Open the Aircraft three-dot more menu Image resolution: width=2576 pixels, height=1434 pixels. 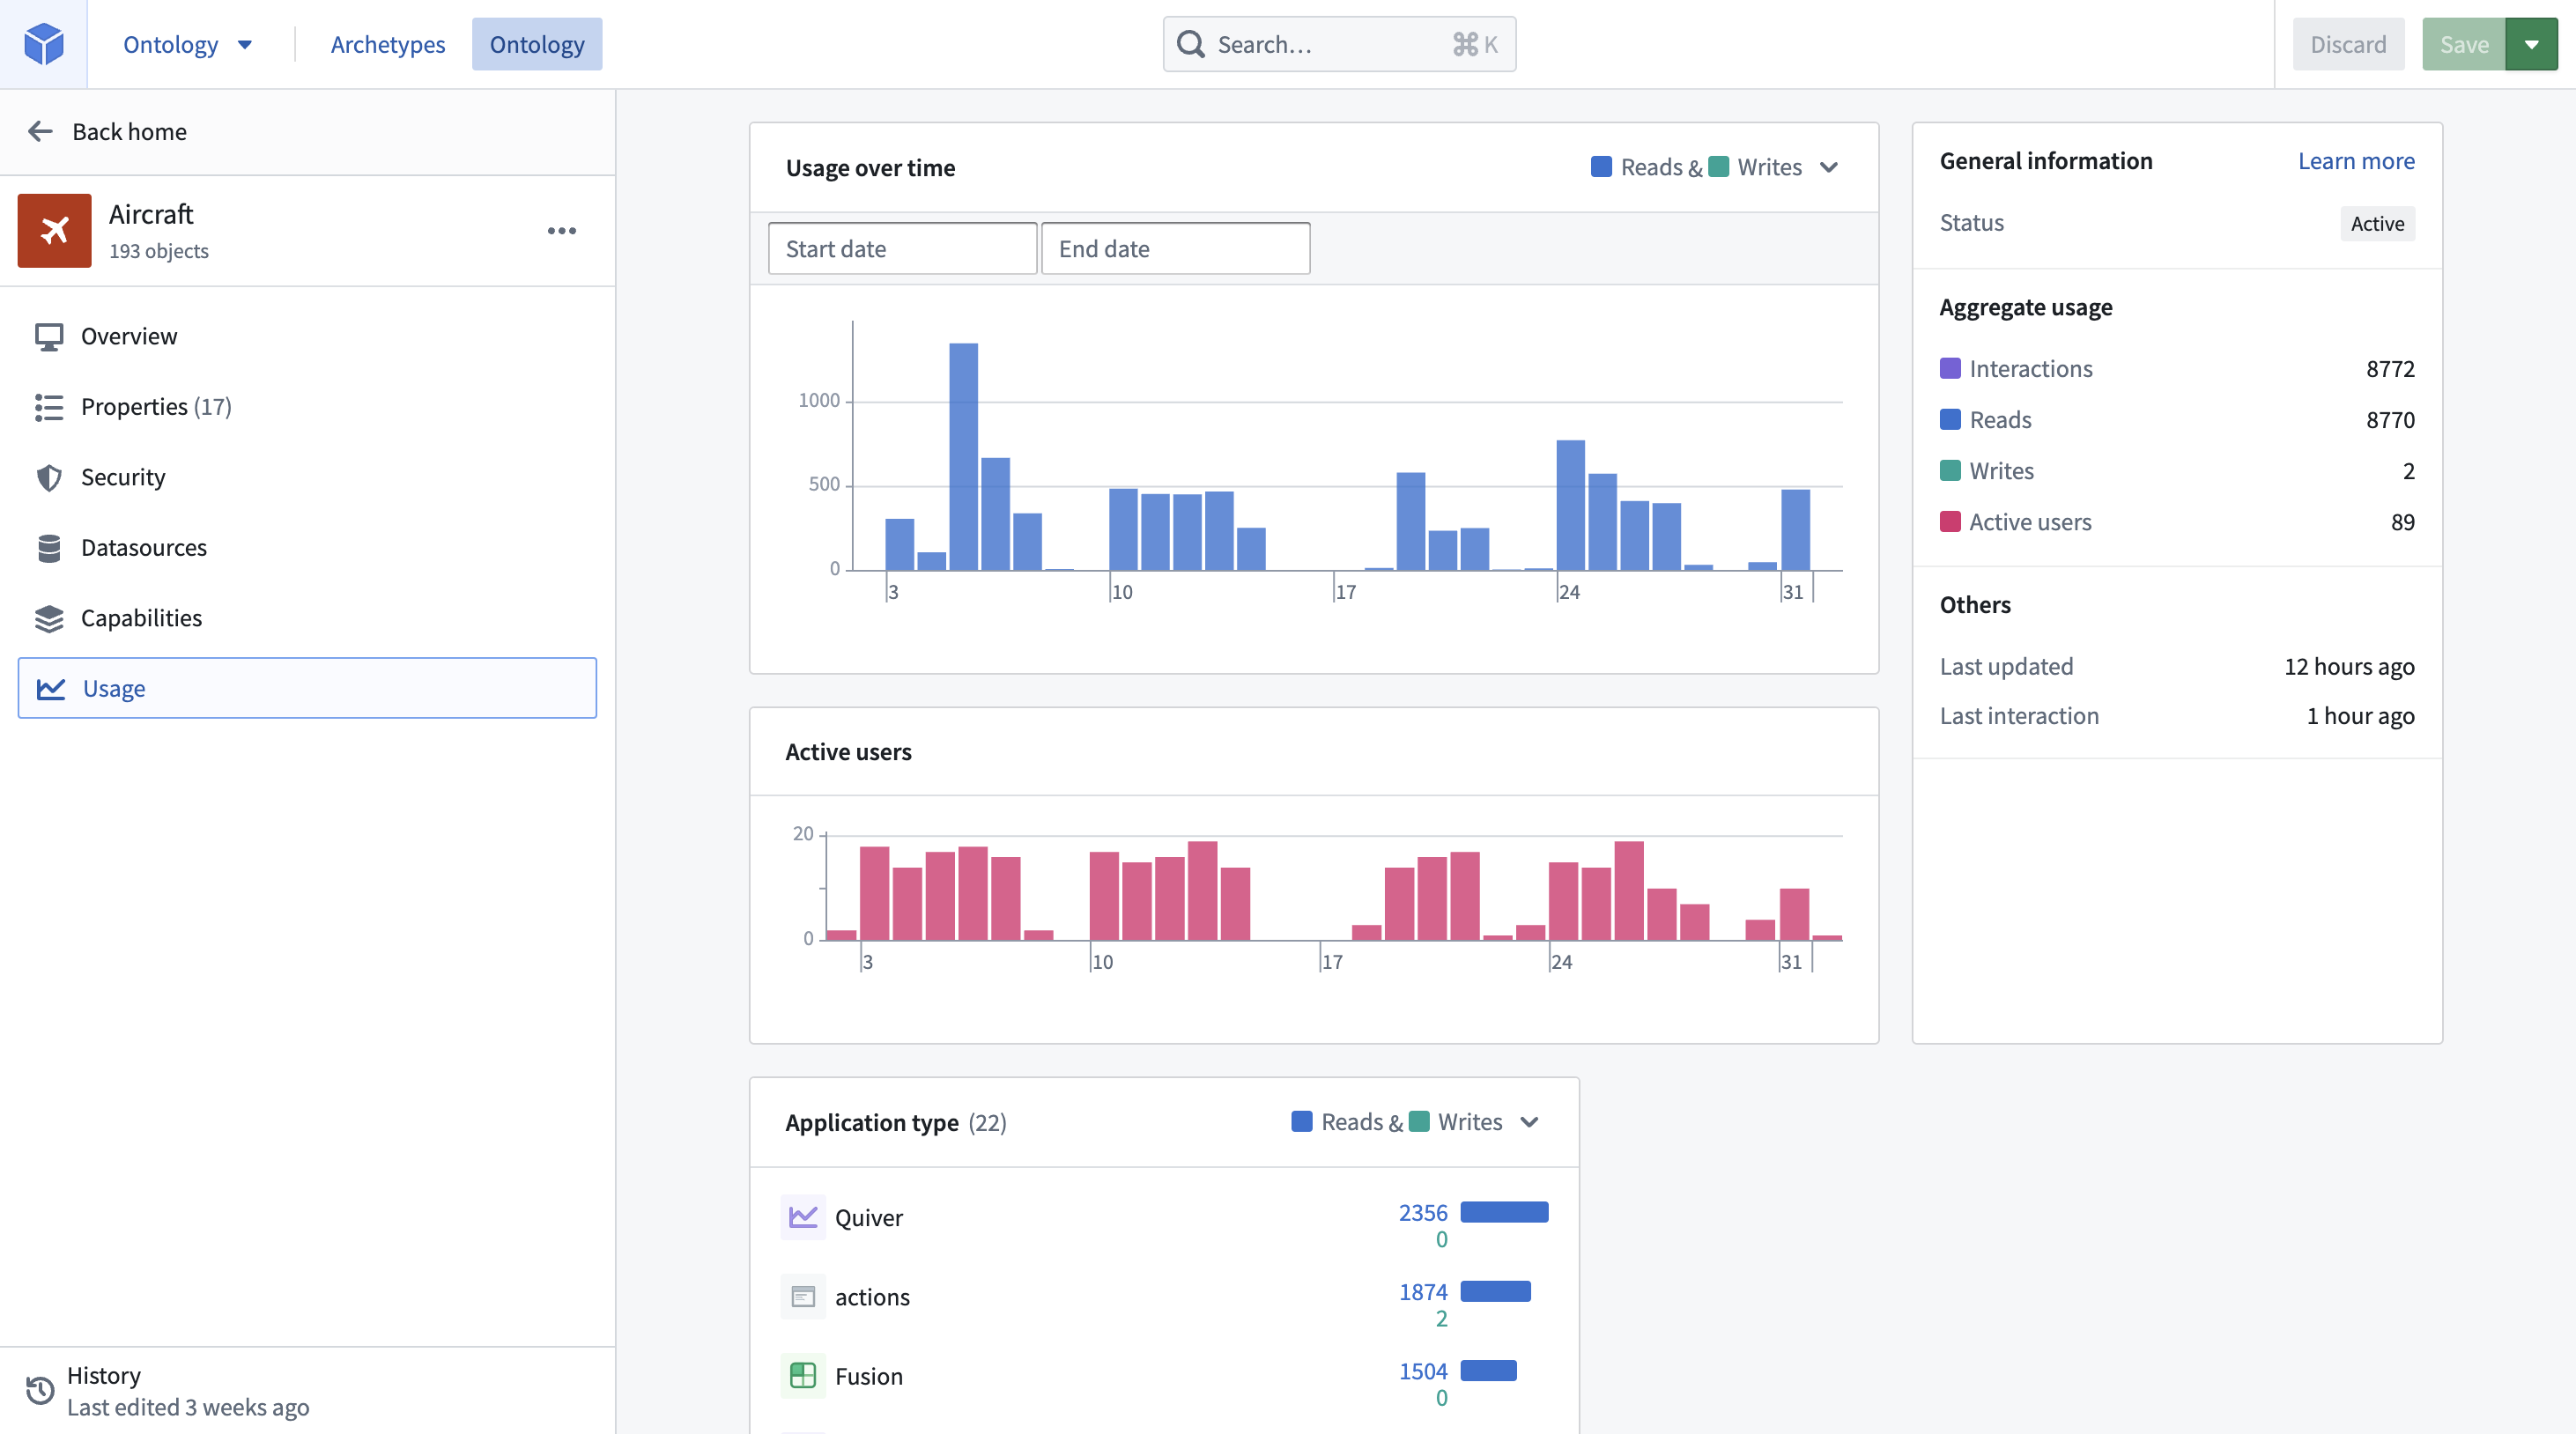[561, 231]
